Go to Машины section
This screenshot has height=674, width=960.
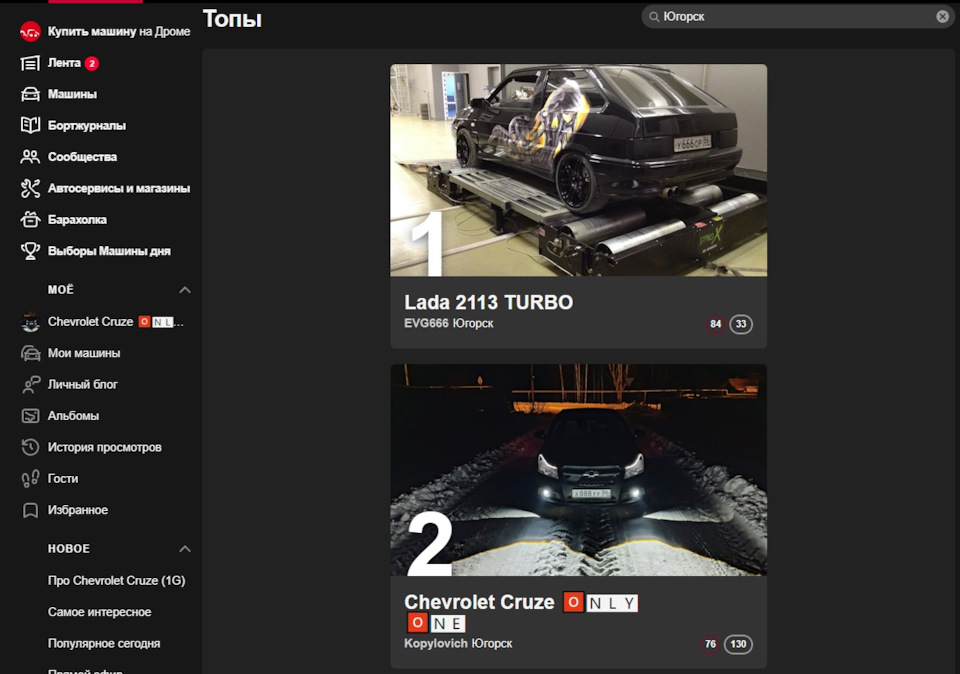72,94
